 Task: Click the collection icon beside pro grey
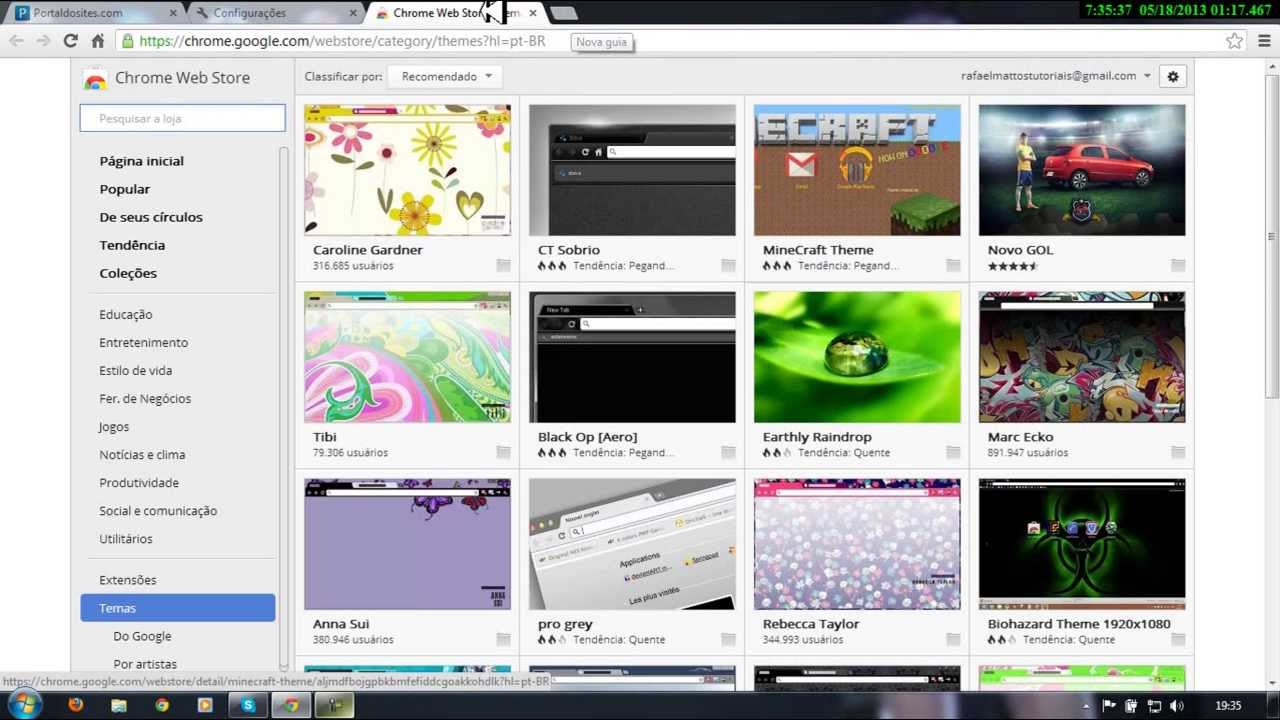click(728, 639)
